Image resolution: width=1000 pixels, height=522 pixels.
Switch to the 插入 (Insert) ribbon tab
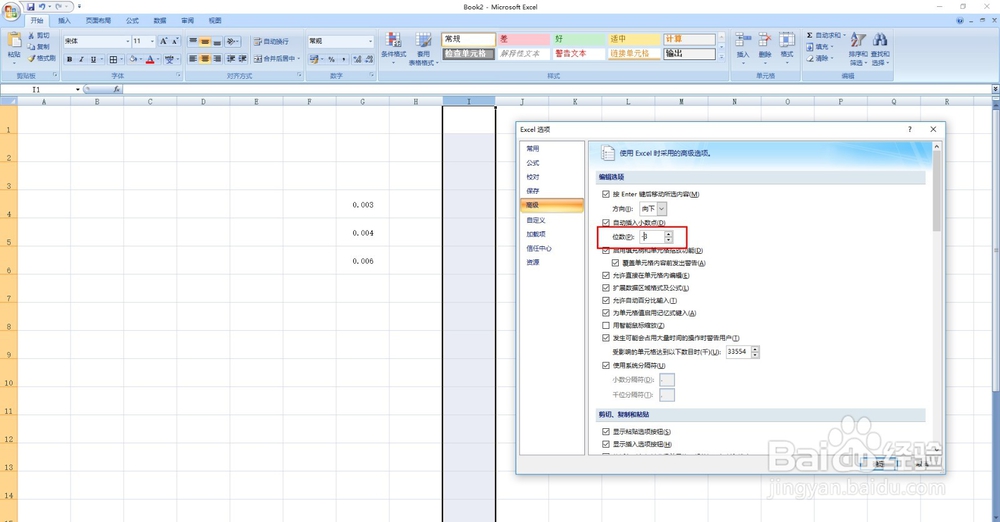point(64,20)
